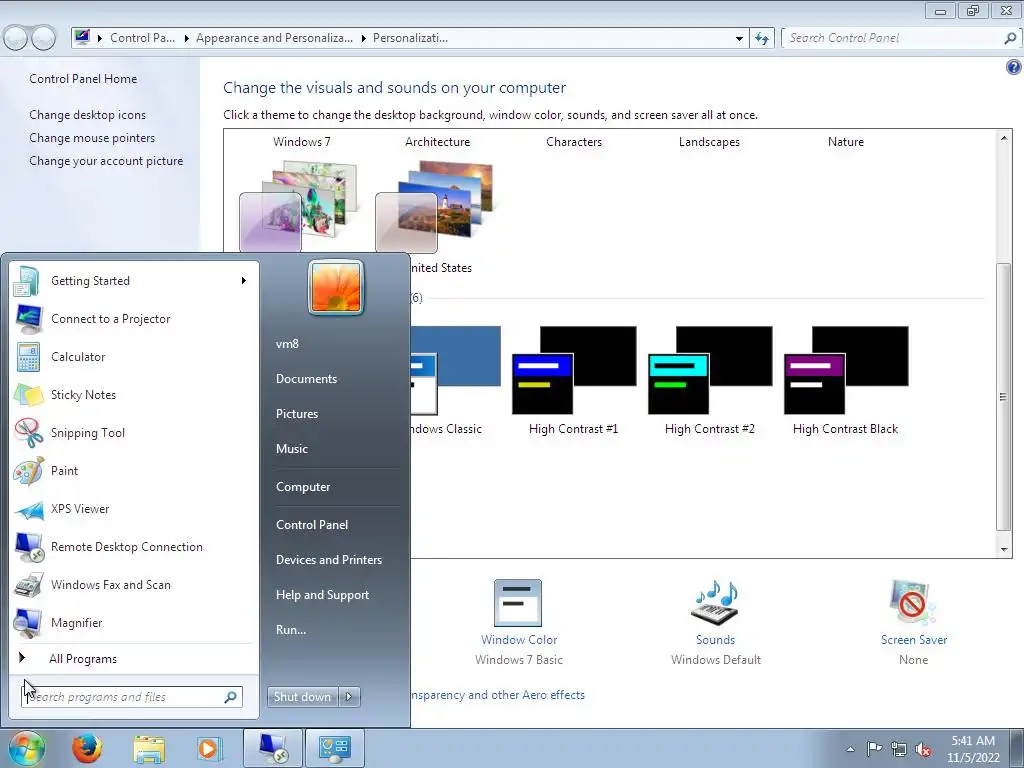
Task: Click the theme list scroll down arrow
Action: tap(1004, 550)
